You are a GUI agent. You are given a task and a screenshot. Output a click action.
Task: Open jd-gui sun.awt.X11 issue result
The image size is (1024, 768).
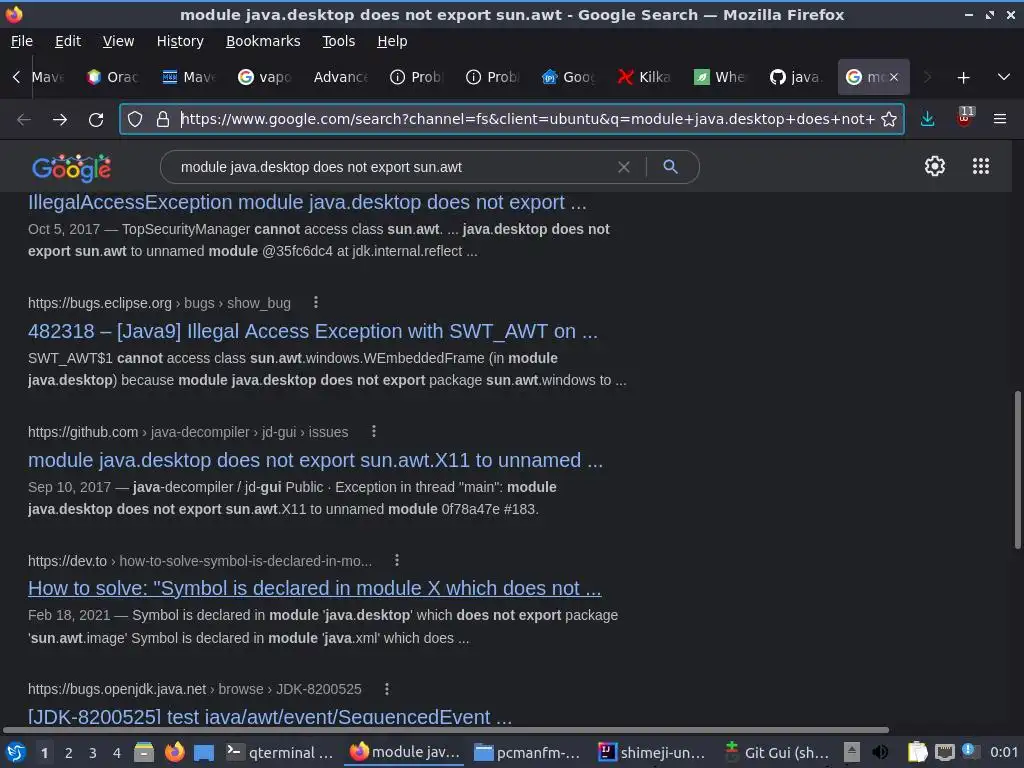click(315, 460)
